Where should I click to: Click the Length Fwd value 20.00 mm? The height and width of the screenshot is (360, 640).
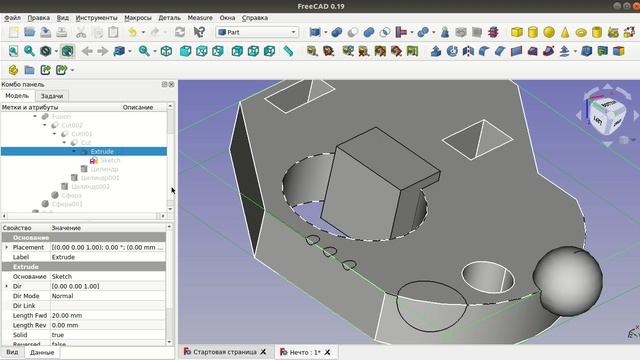(108, 316)
